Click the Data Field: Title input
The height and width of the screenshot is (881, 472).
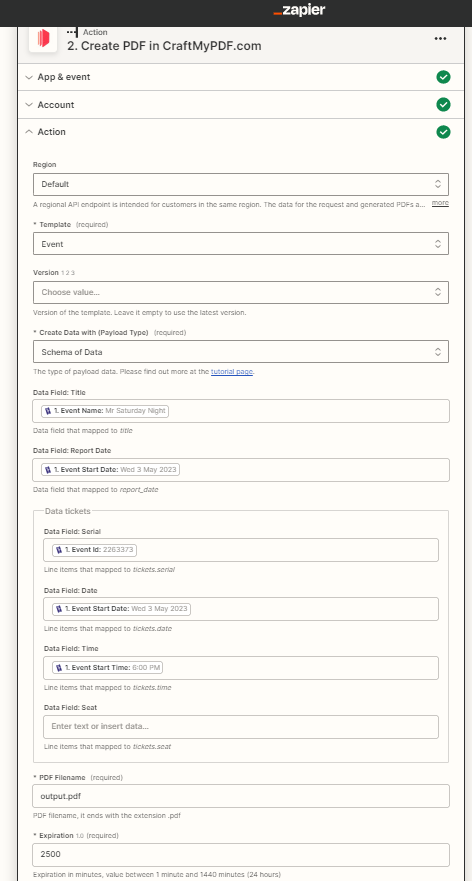click(x=241, y=411)
